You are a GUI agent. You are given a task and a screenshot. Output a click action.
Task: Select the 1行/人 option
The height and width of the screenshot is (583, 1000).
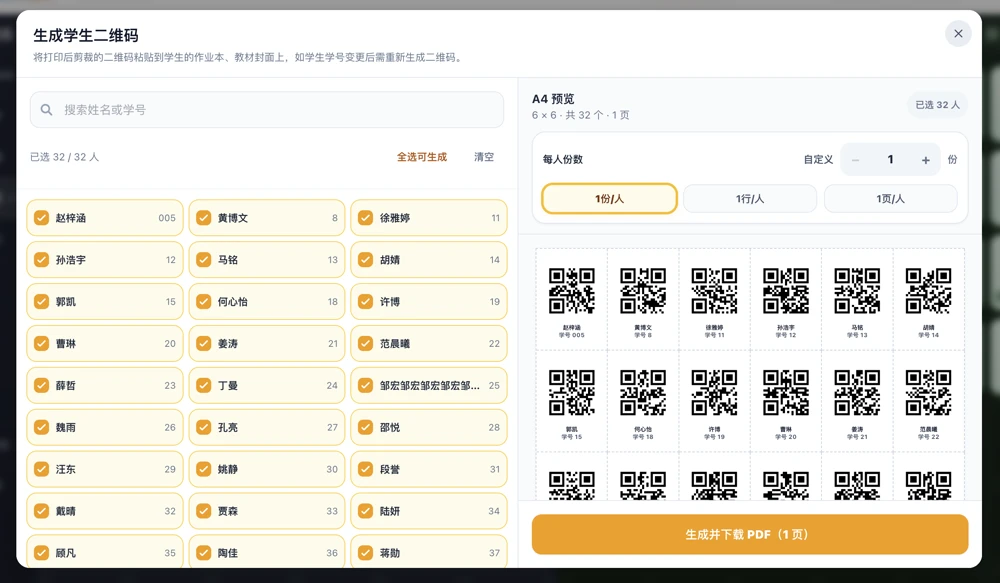750,198
